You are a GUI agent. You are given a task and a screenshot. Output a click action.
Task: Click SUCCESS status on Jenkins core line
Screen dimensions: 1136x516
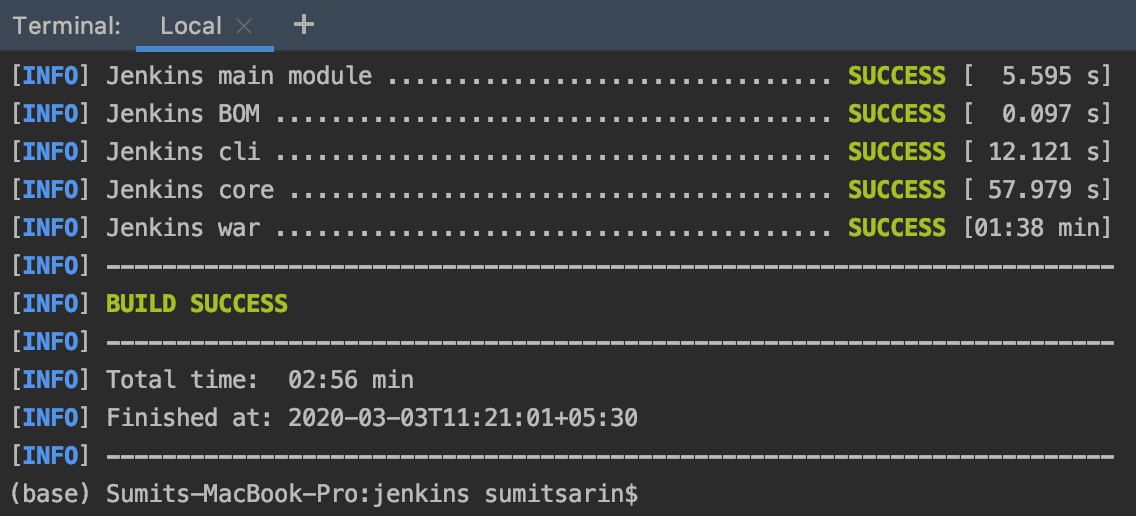coord(896,190)
